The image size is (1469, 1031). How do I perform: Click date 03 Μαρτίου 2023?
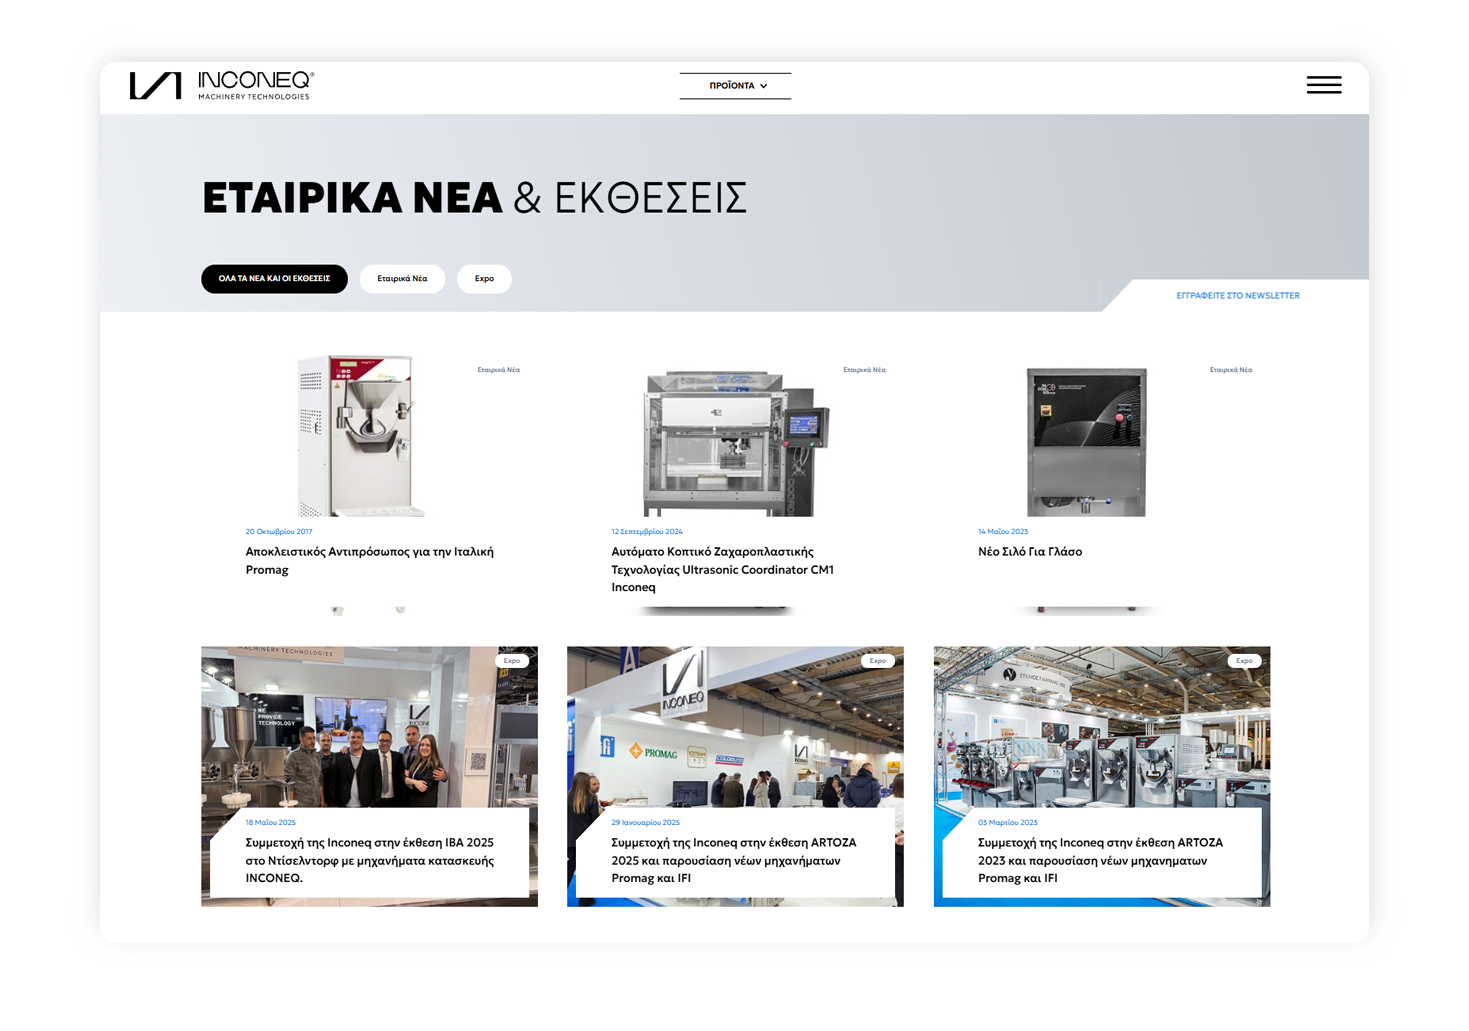[x=1007, y=823]
